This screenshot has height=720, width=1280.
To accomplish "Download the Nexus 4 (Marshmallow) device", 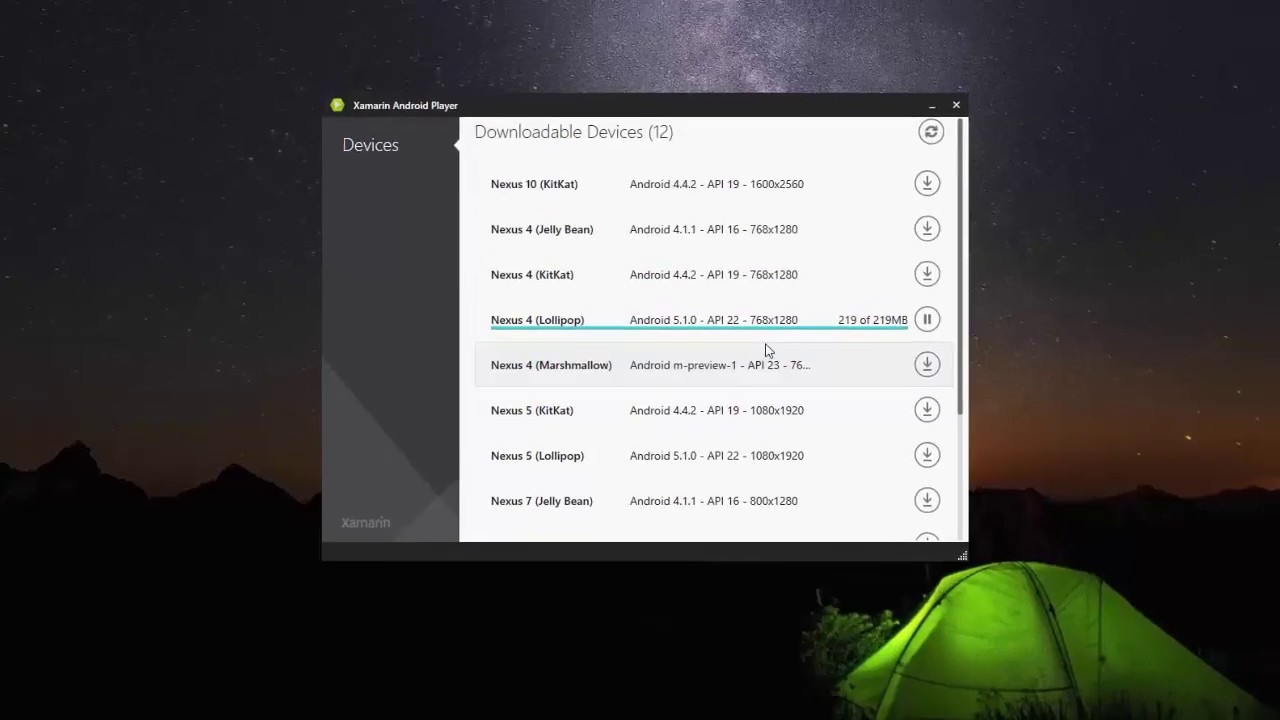I will click(927, 365).
